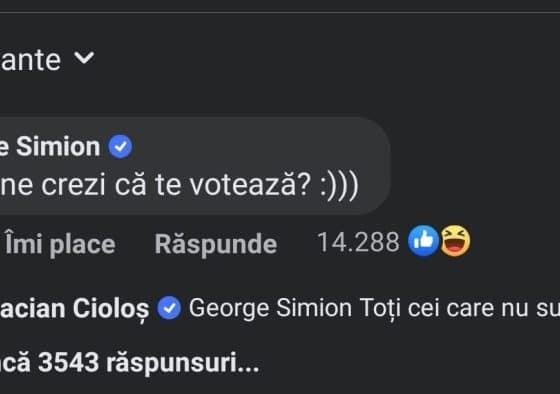Click the 'Toți cei care nu' reply text
The image size is (560, 394).
pyautogui.click(x=444, y=308)
